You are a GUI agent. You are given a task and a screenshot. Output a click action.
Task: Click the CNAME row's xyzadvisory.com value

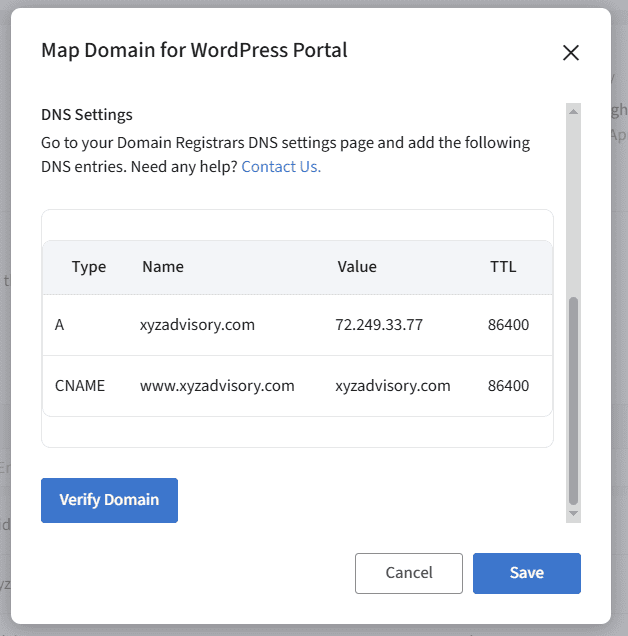click(393, 385)
